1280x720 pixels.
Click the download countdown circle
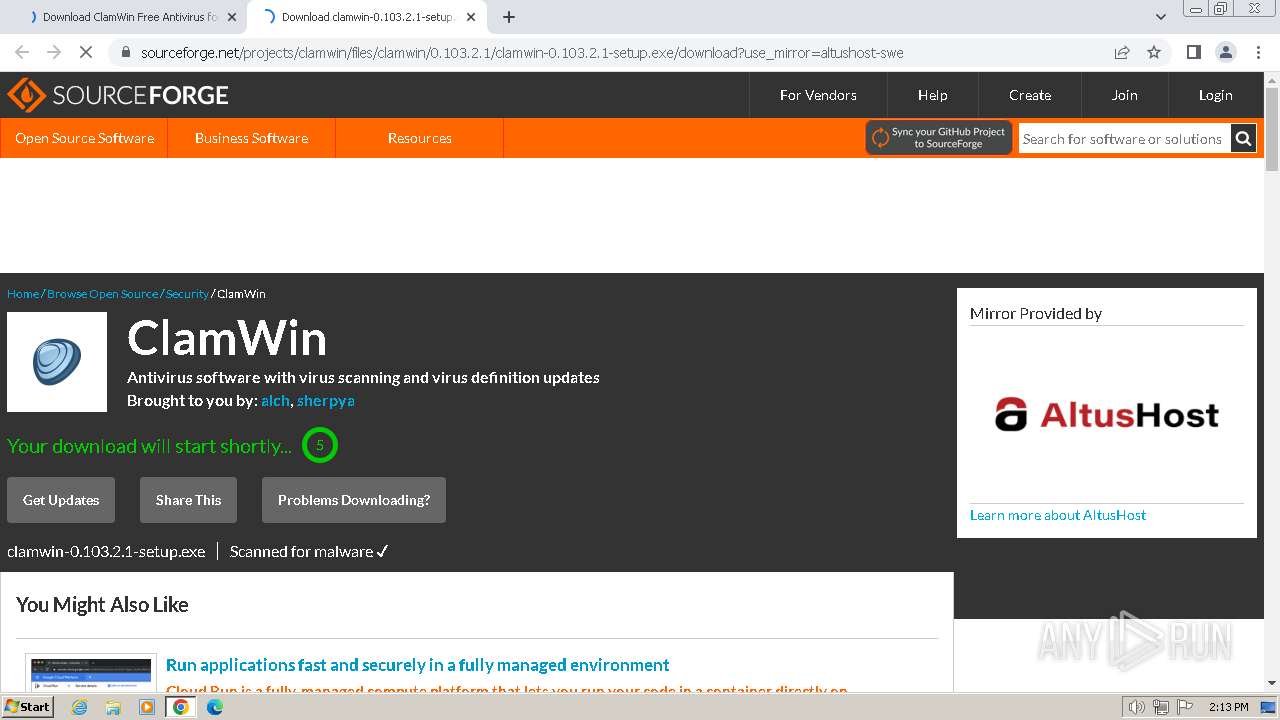point(320,445)
